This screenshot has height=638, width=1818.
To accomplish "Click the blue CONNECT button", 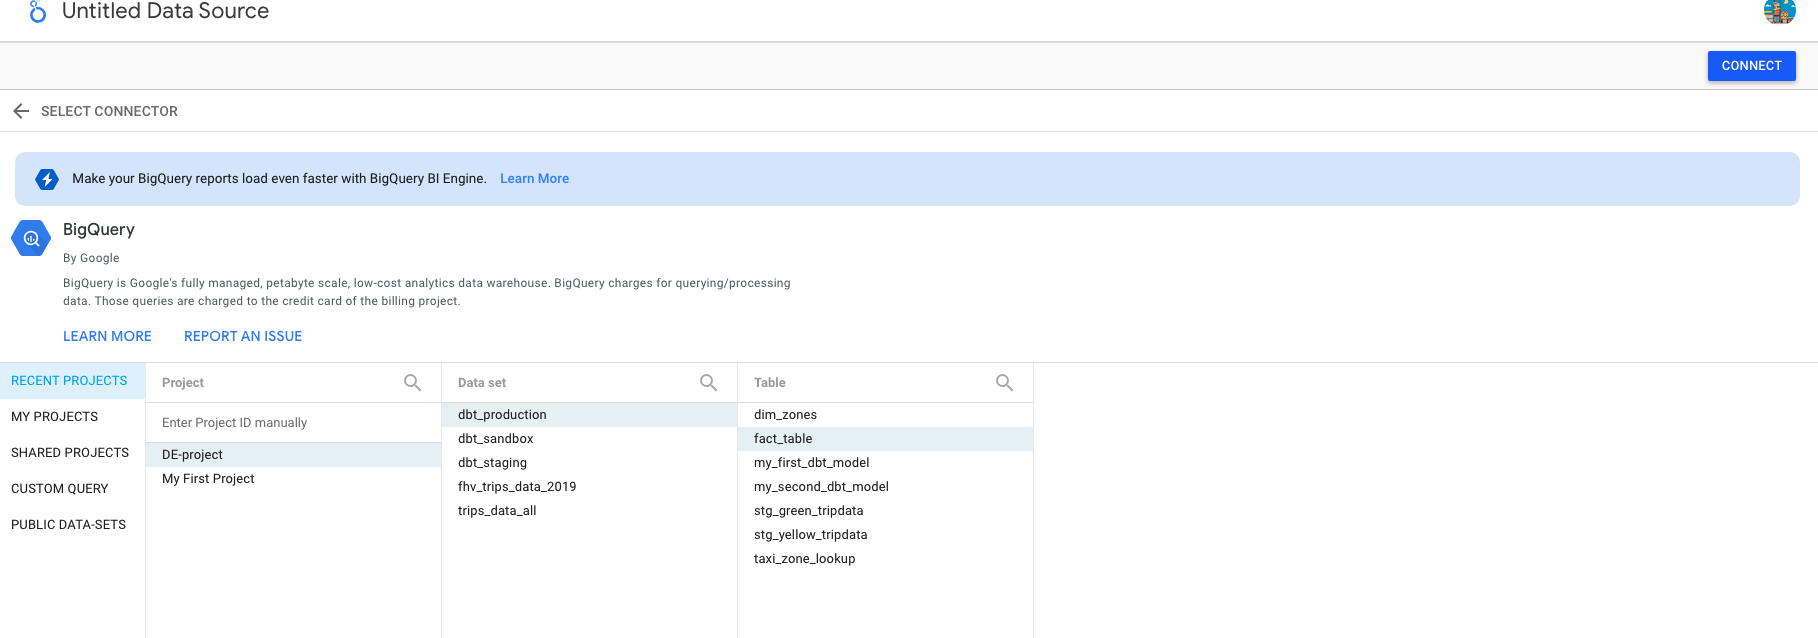I will click(x=1751, y=66).
